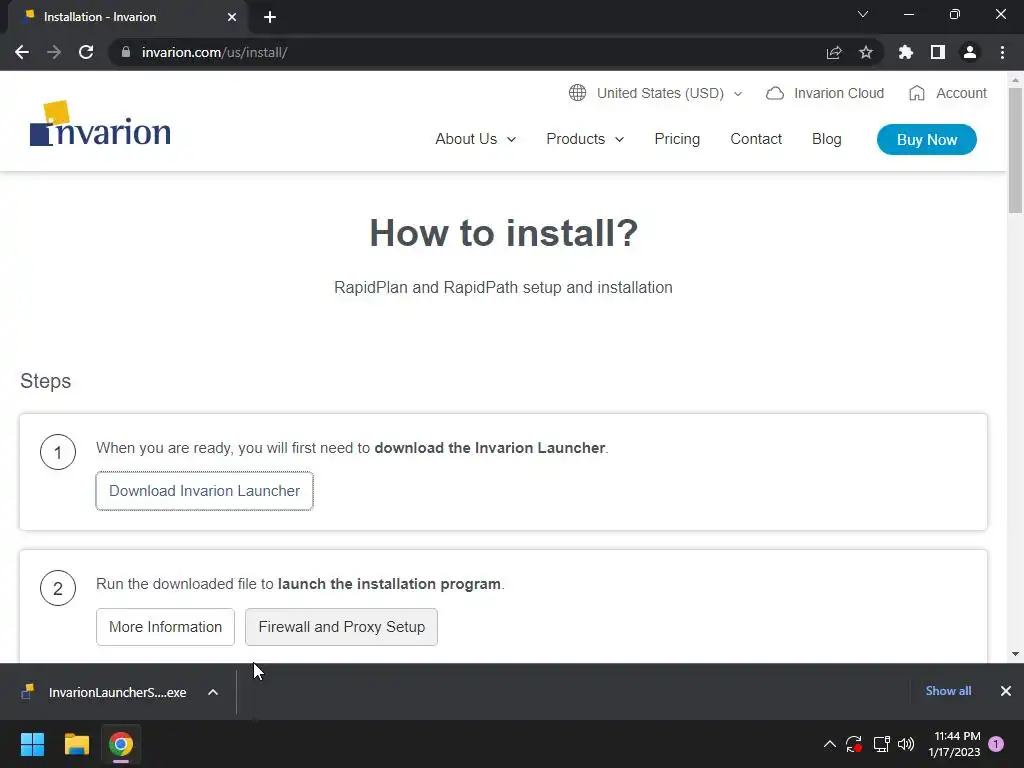Click Show all downloads
This screenshot has height=768, width=1024.
tap(948, 691)
